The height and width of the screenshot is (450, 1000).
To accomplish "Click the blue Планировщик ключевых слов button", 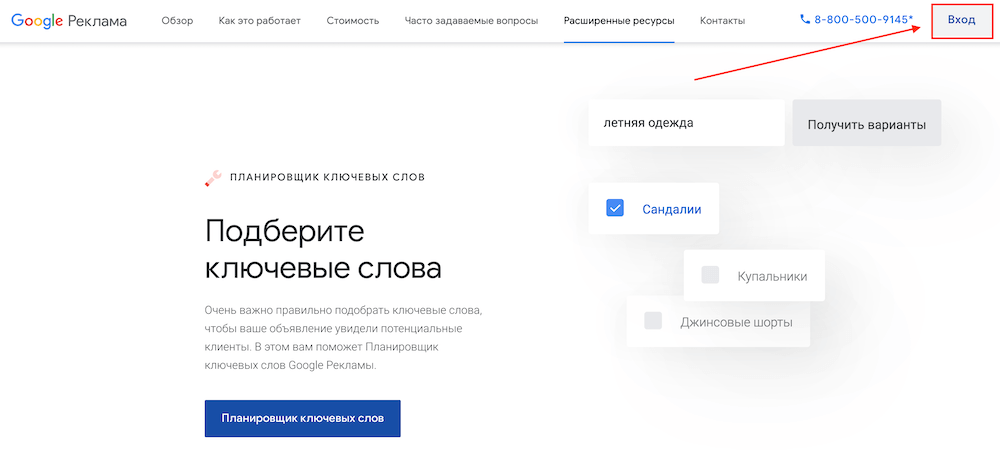I will pyautogui.click(x=303, y=419).
